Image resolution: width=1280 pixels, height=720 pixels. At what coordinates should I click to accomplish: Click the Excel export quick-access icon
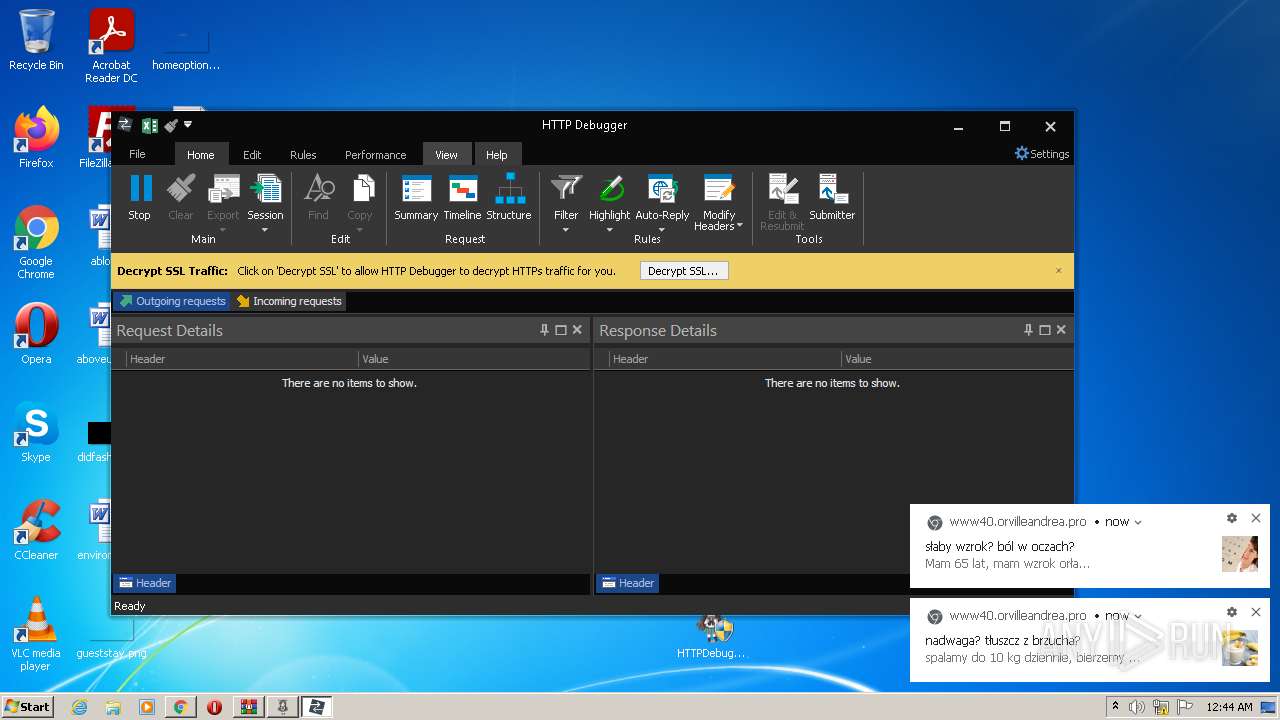[150, 125]
